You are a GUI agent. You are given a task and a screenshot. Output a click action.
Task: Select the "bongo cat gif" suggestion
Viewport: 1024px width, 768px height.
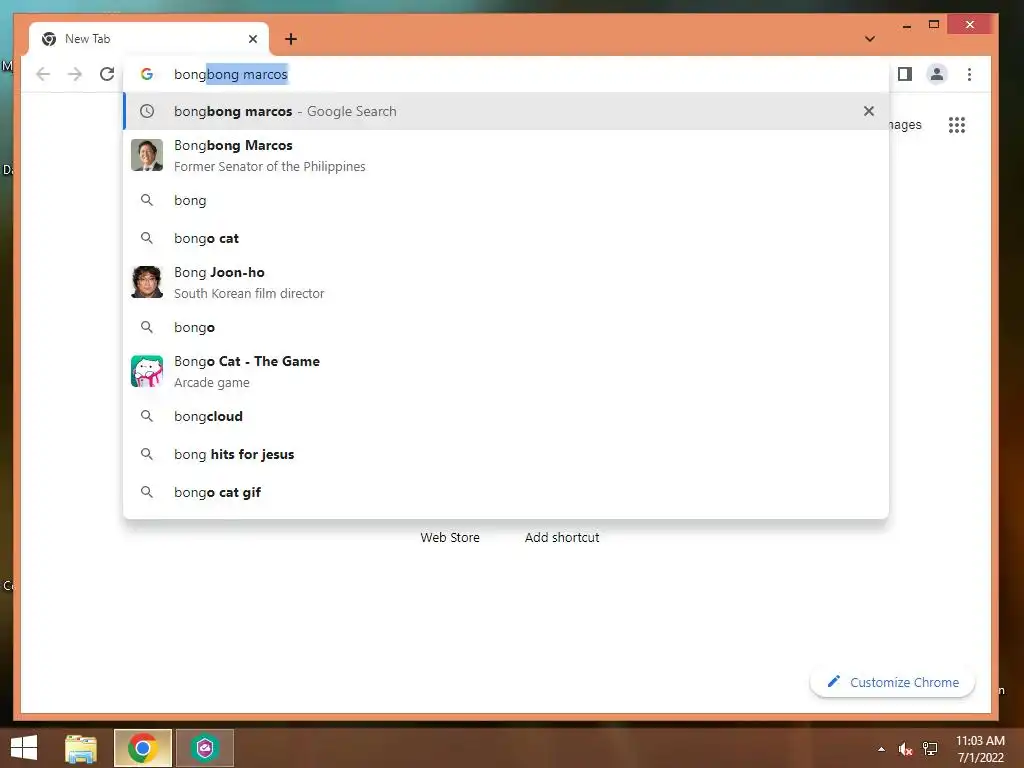[506, 492]
